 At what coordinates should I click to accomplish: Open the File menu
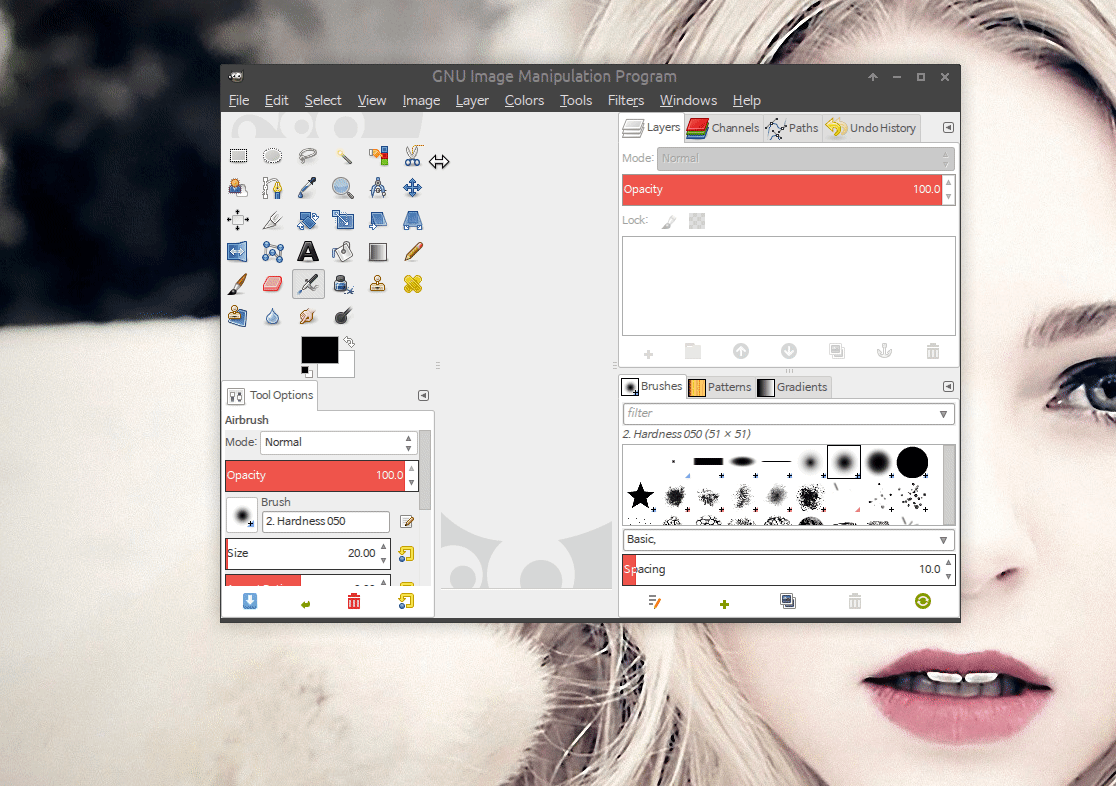coord(239,100)
